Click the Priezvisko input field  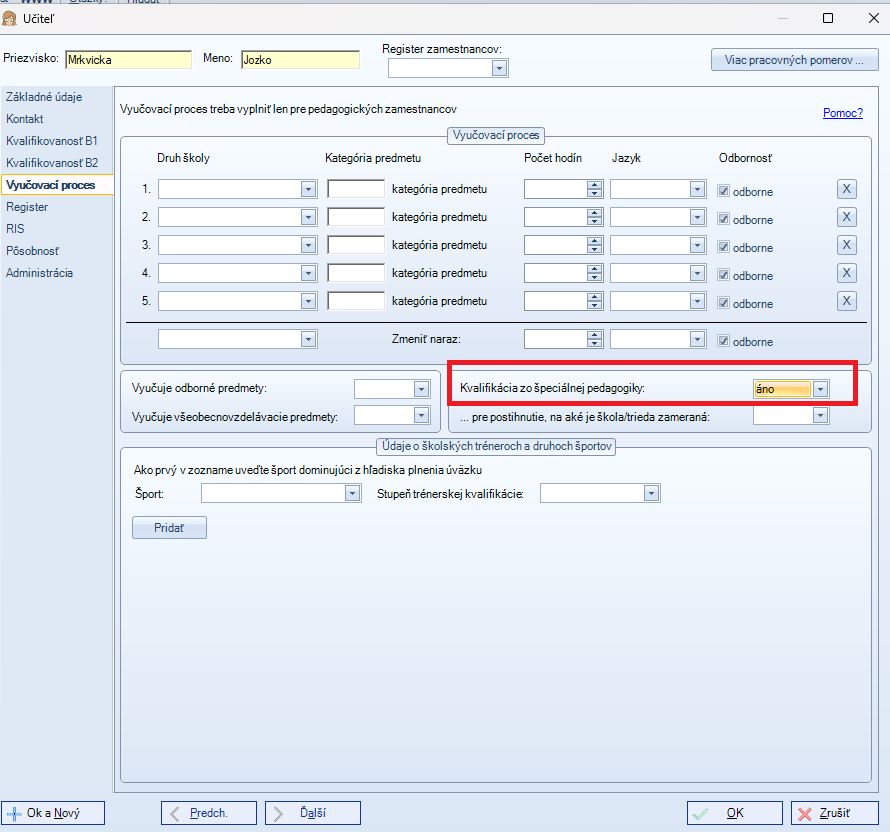point(127,59)
